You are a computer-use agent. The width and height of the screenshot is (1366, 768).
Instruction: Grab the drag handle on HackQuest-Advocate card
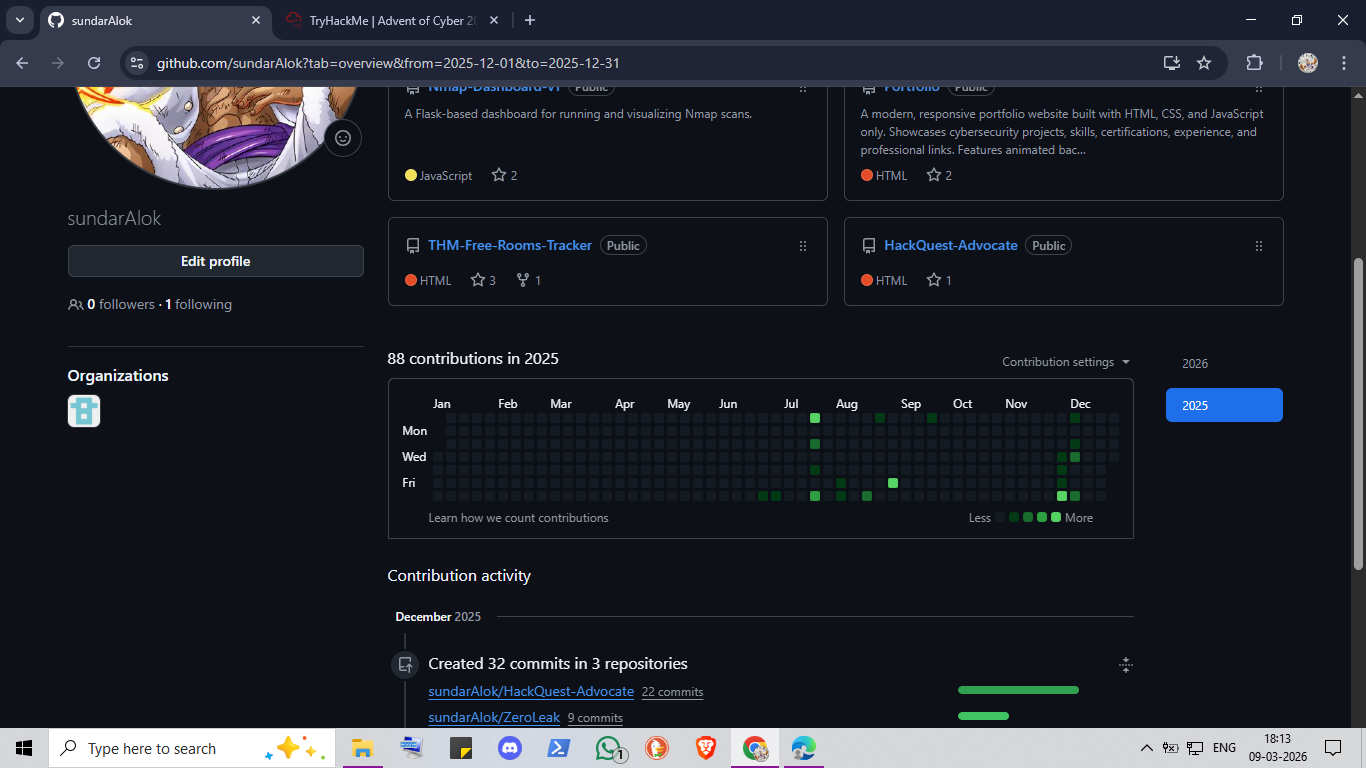point(1259,246)
